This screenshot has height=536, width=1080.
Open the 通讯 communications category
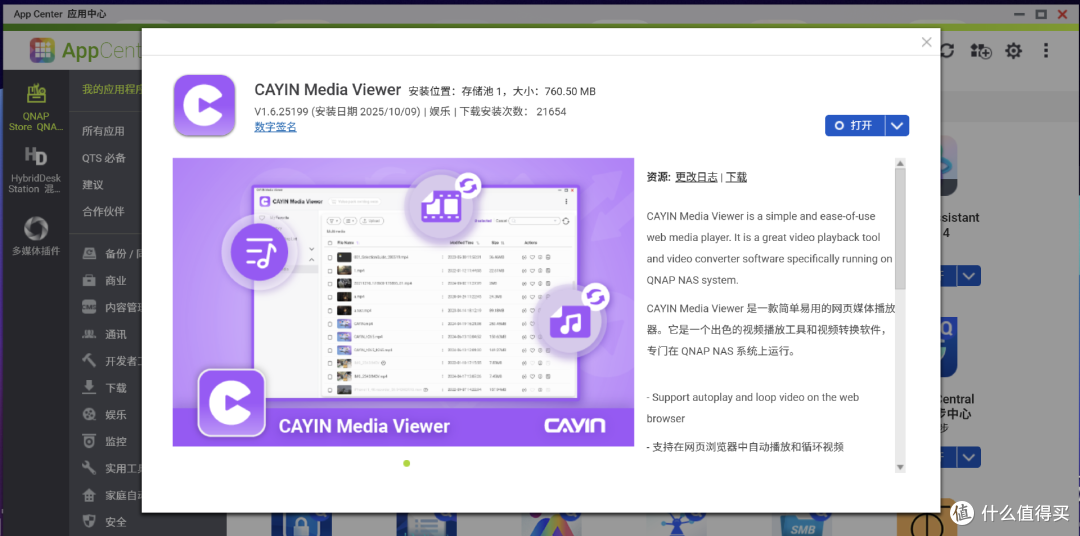coord(105,334)
